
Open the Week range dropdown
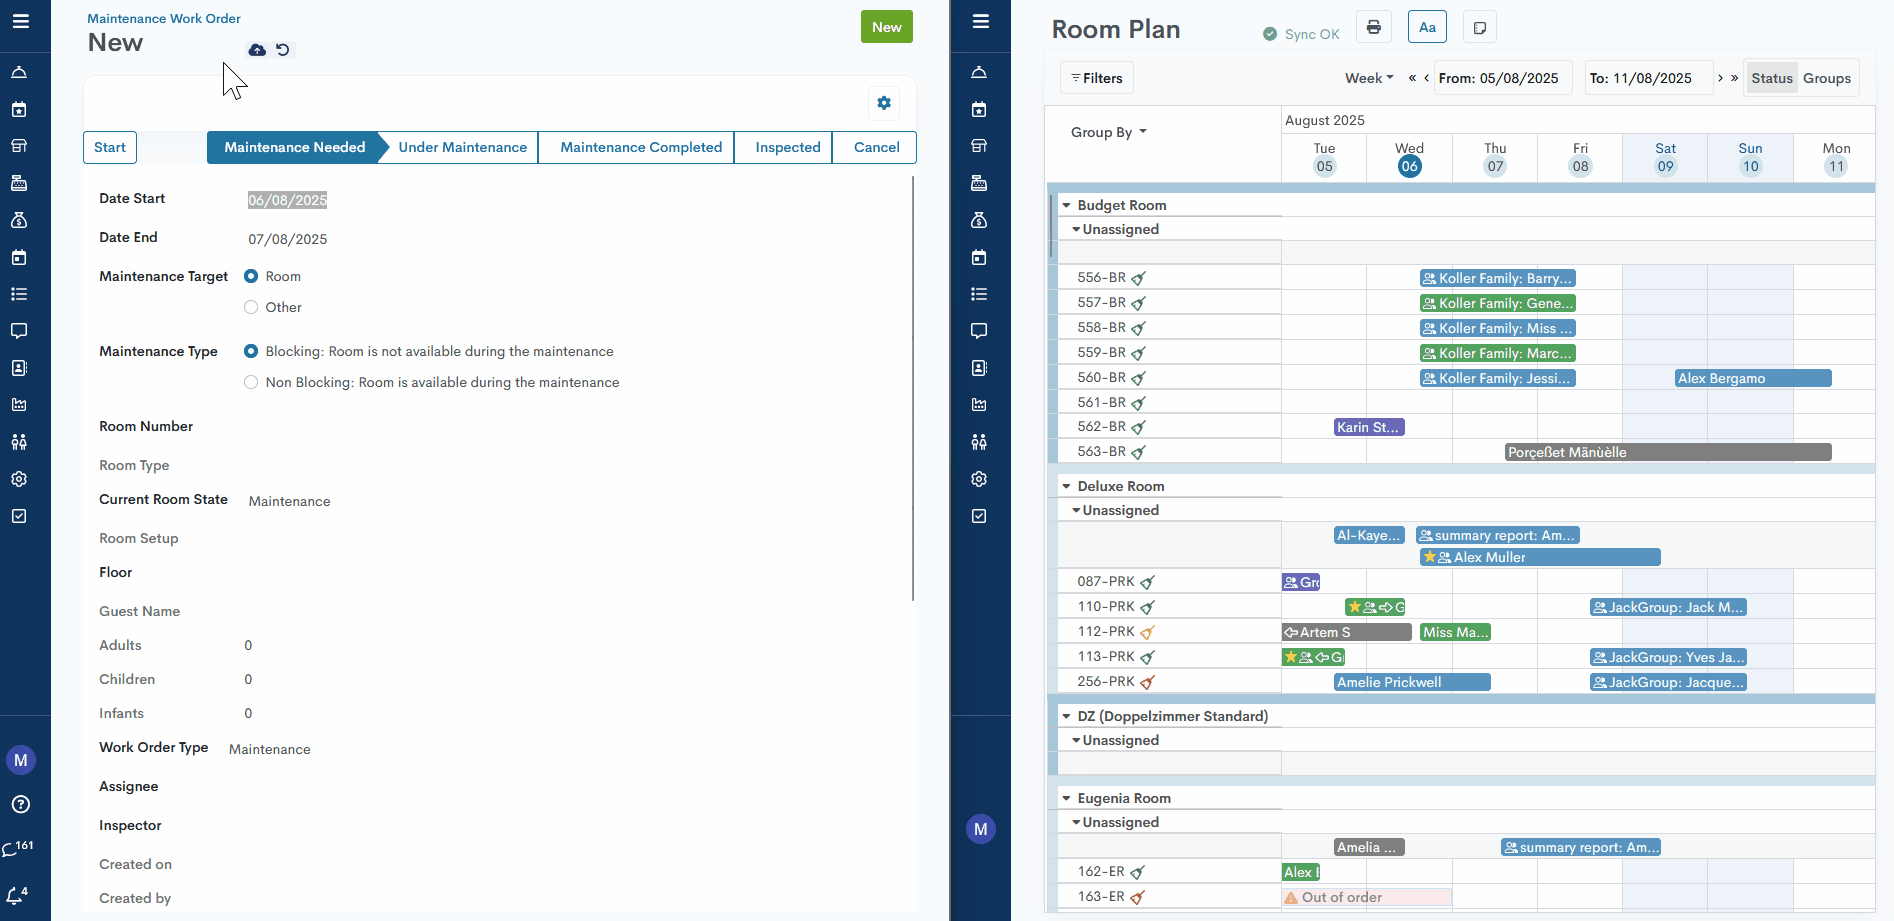click(x=1369, y=78)
